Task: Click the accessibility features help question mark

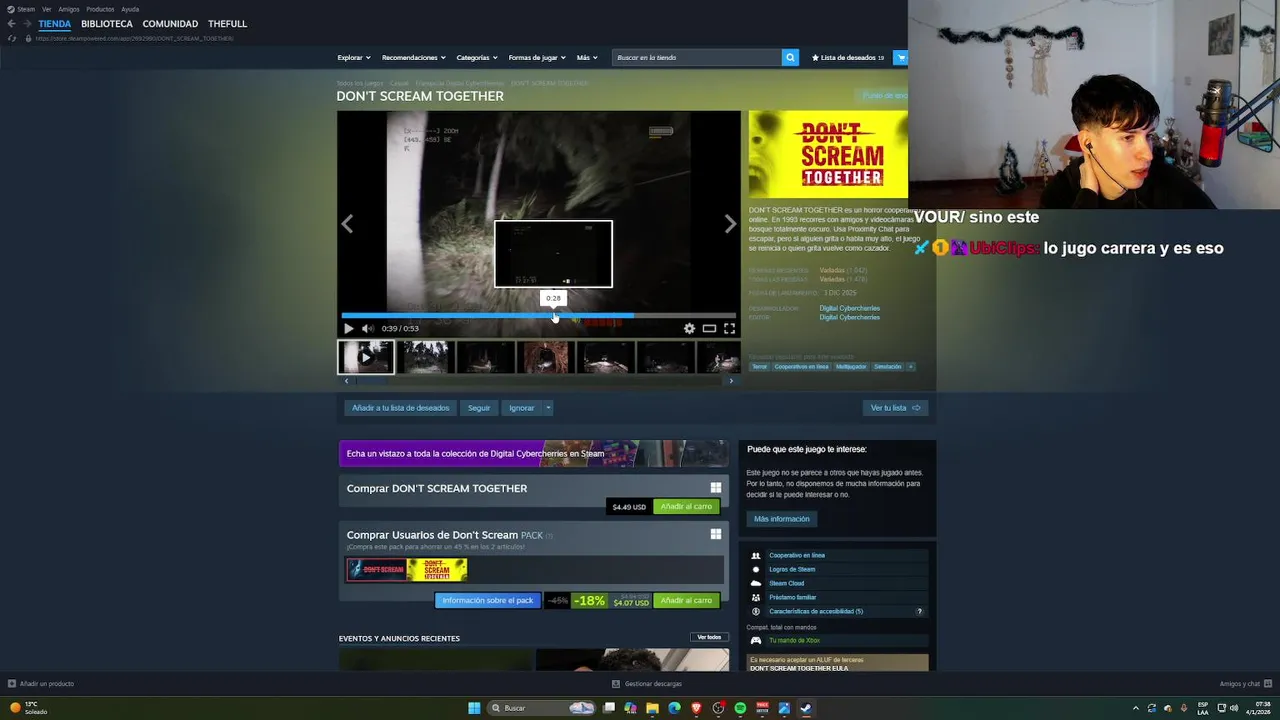Action: point(919,611)
